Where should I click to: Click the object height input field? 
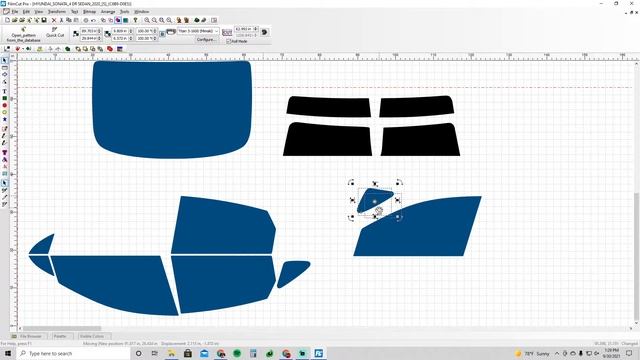(122, 38)
